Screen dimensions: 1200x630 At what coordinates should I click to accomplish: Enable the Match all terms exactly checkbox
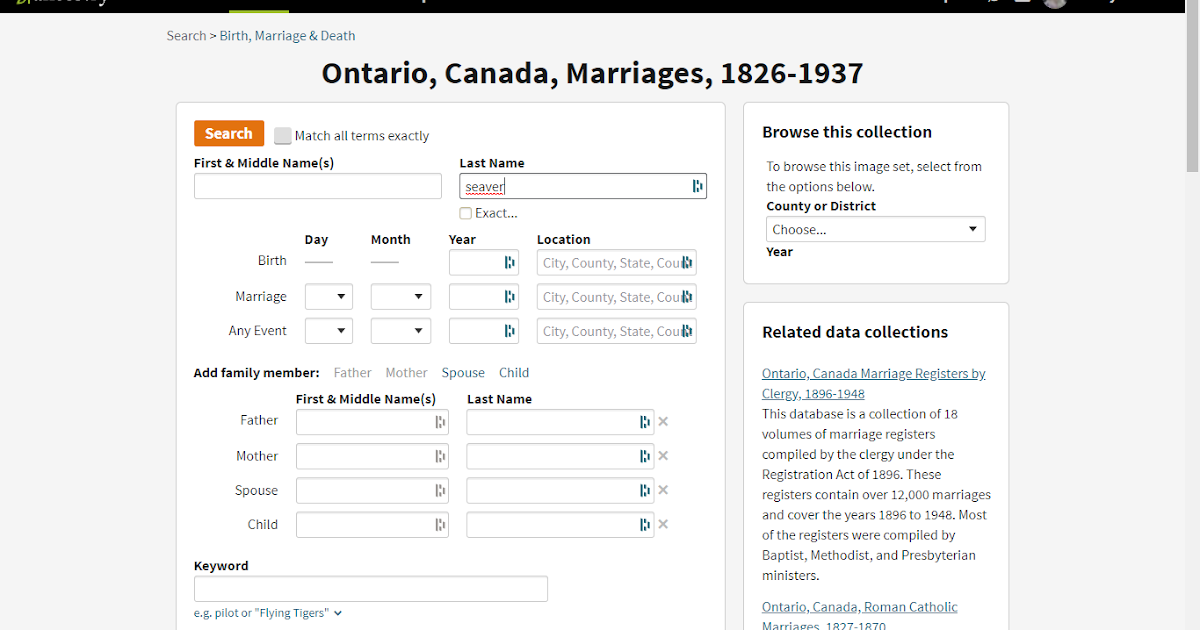[283, 135]
